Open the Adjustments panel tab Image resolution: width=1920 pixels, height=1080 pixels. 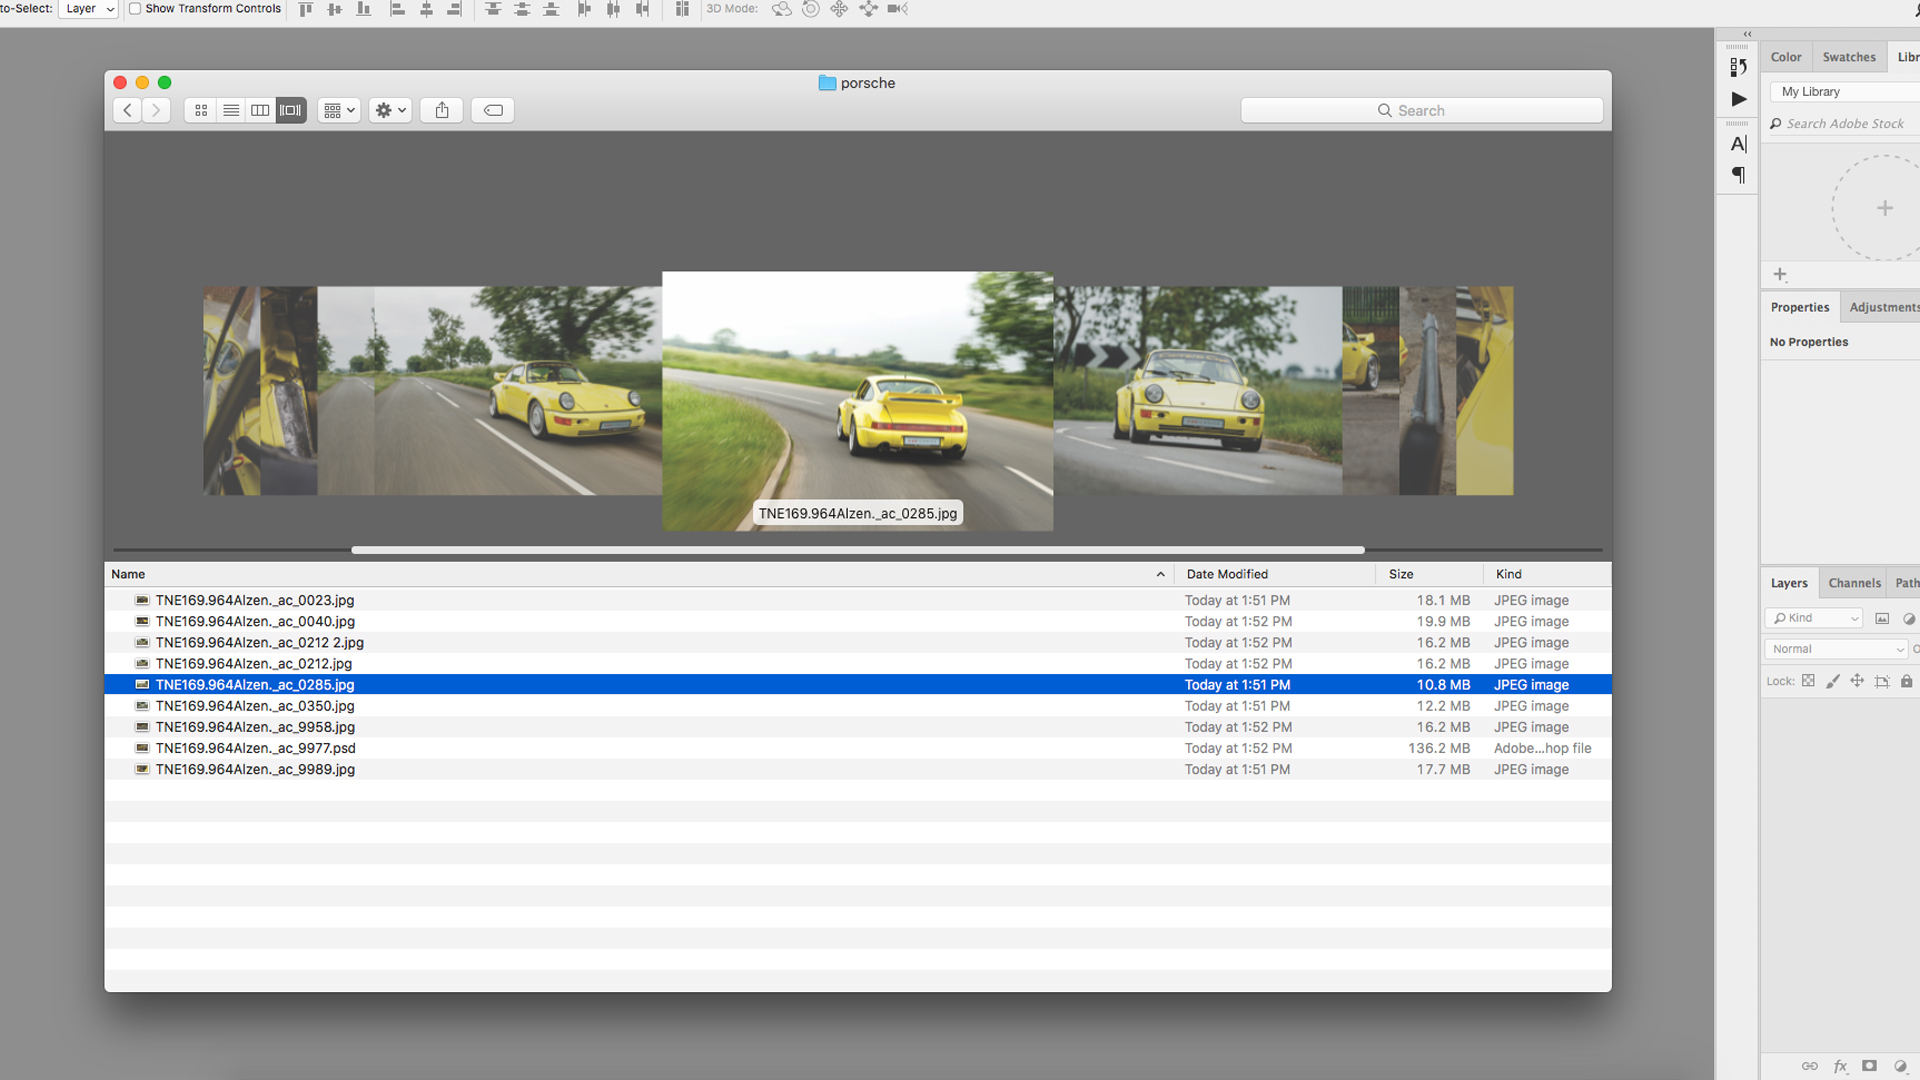click(x=1883, y=307)
